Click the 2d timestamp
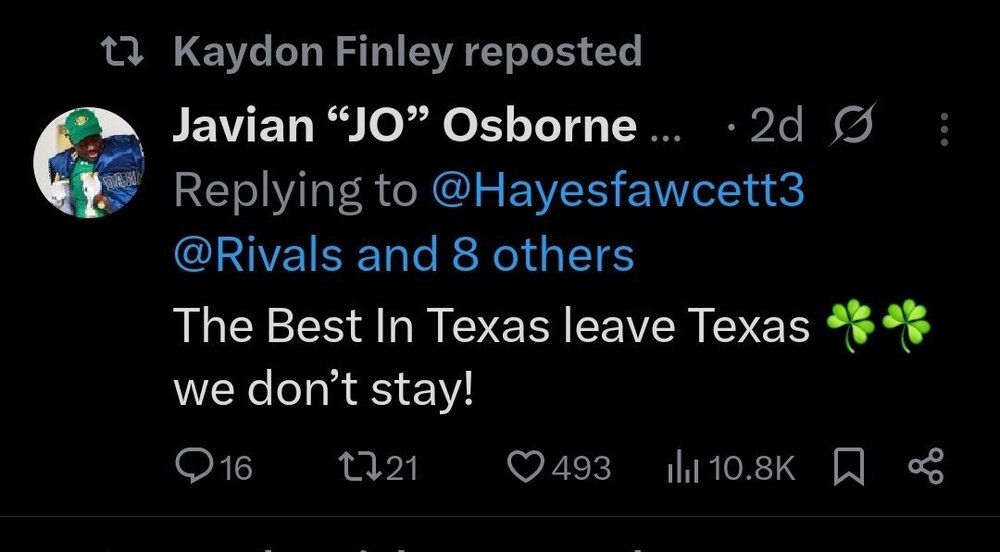The image size is (1000, 552). [x=775, y=127]
